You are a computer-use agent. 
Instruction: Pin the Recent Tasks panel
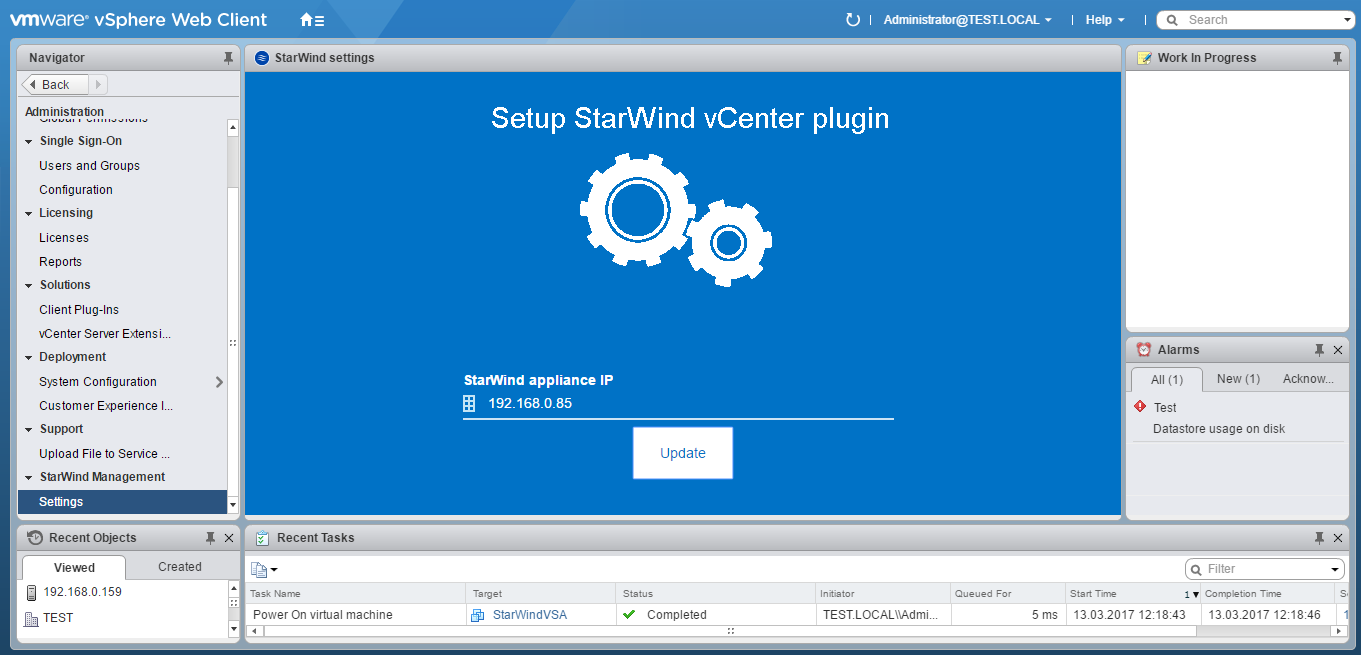(1319, 538)
